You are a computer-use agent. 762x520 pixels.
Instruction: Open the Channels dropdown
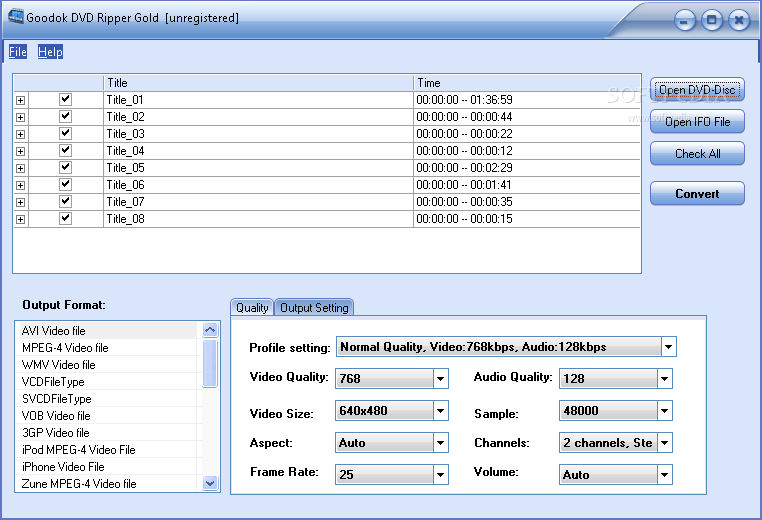[664, 443]
